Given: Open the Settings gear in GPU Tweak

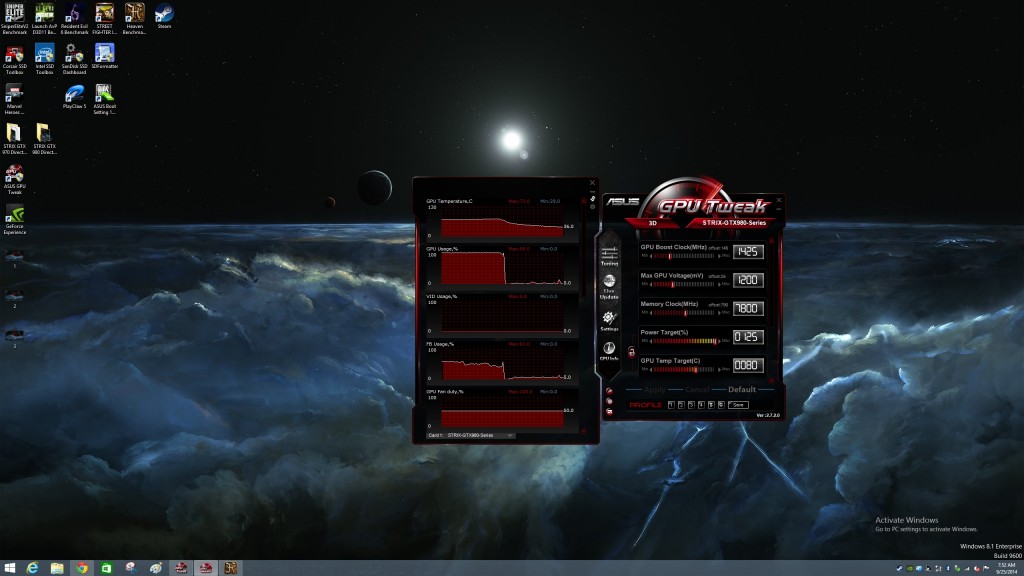Looking at the screenshot, I should click(x=609, y=321).
